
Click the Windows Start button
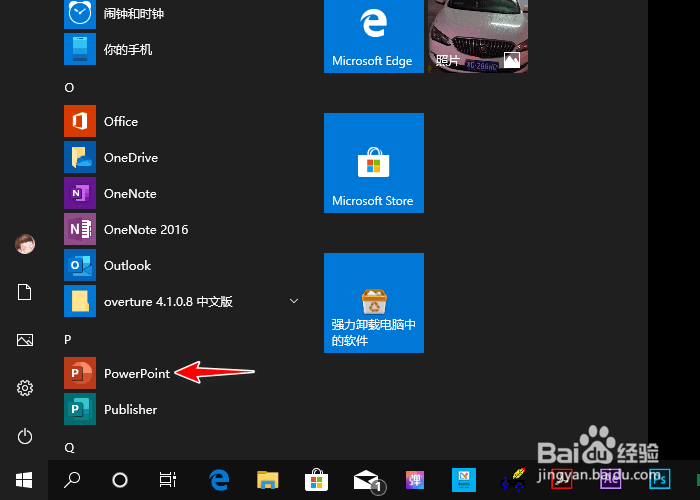coord(24,480)
